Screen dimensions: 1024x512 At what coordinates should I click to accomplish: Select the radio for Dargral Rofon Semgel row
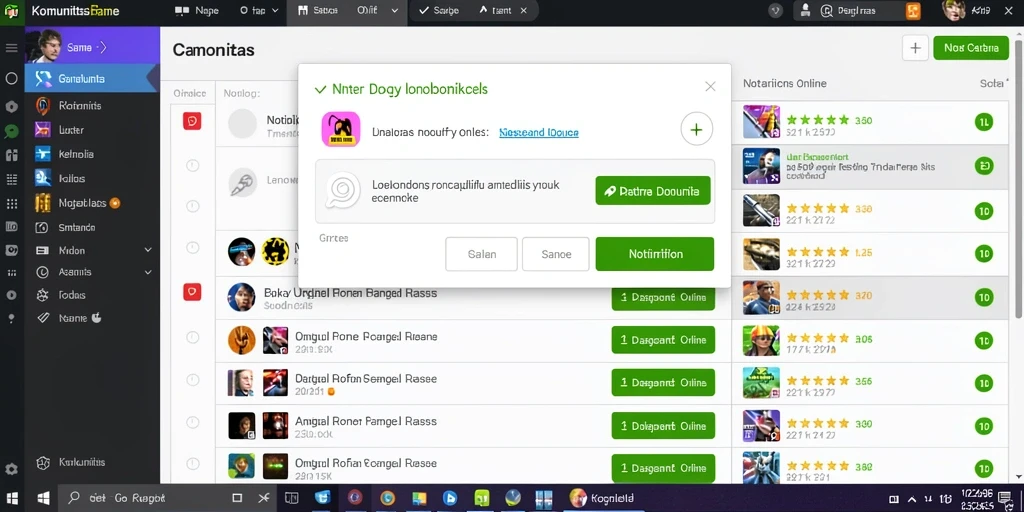[193, 379]
